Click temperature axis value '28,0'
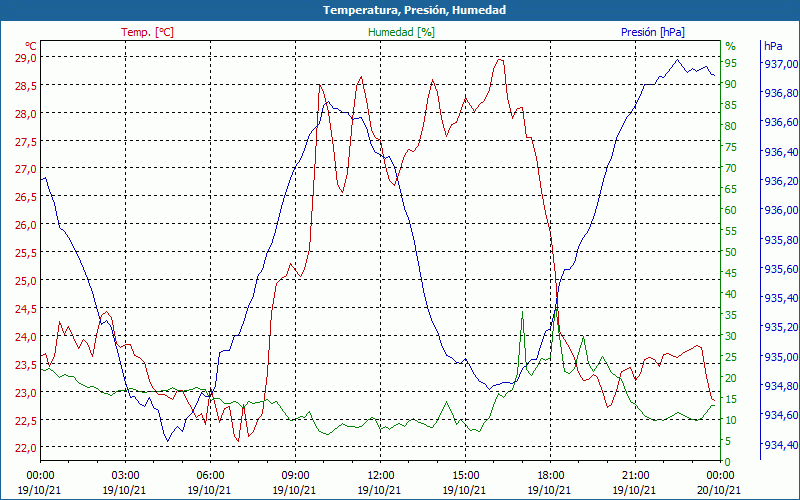 click(26, 114)
